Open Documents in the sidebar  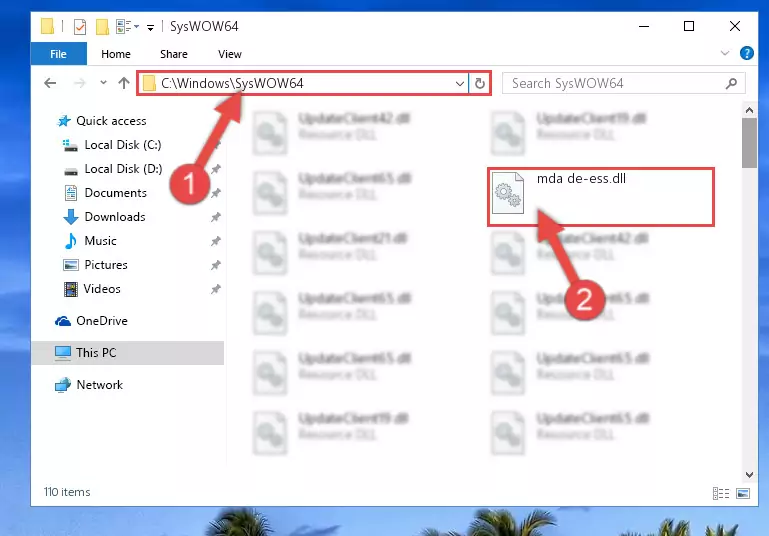pos(115,193)
